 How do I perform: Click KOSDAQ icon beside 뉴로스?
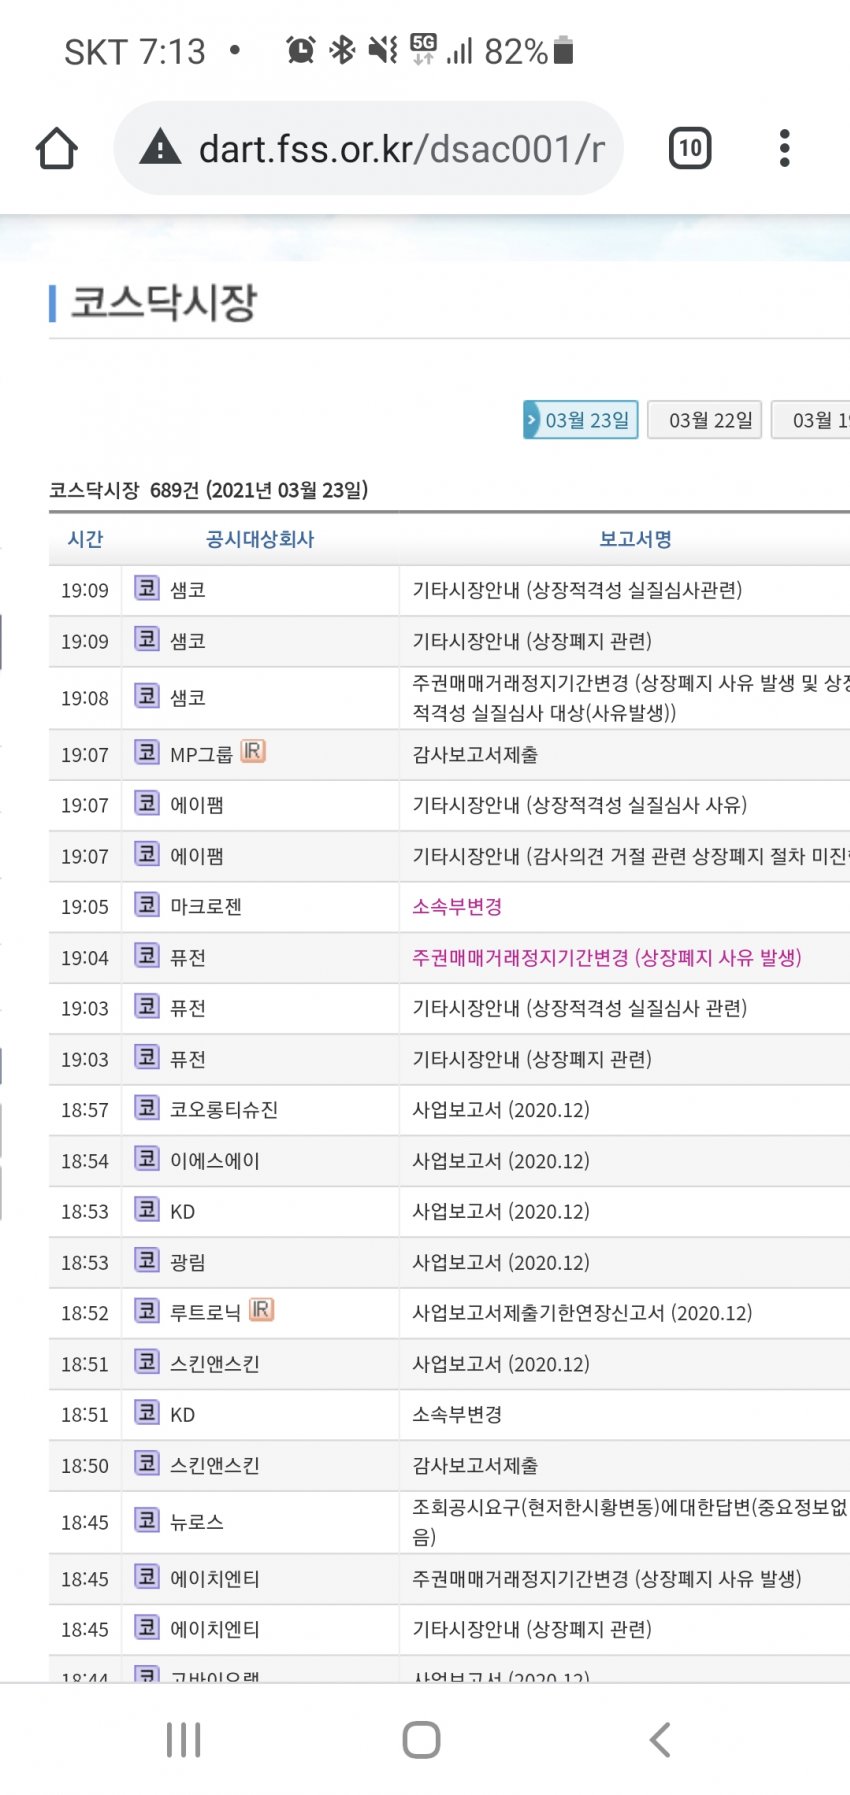pyautogui.click(x=147, y=1520)
